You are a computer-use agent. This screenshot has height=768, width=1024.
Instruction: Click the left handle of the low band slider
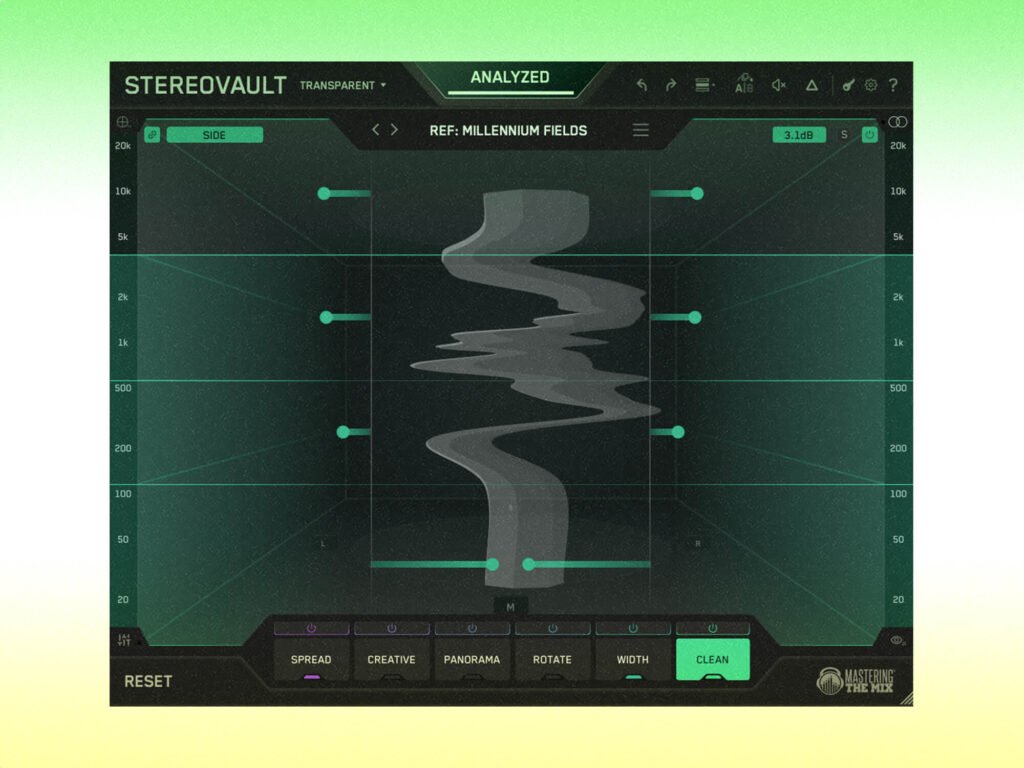point(493,564)
